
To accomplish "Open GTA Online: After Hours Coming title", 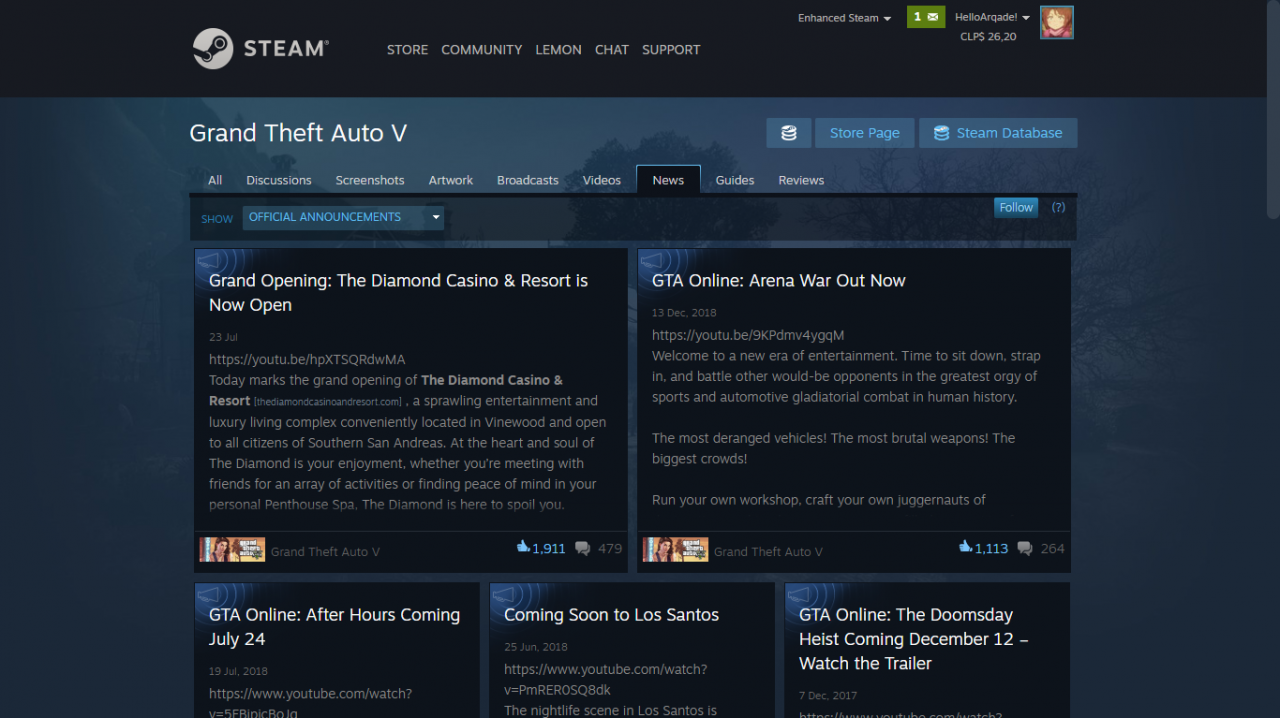I will [x=334, y=627].
